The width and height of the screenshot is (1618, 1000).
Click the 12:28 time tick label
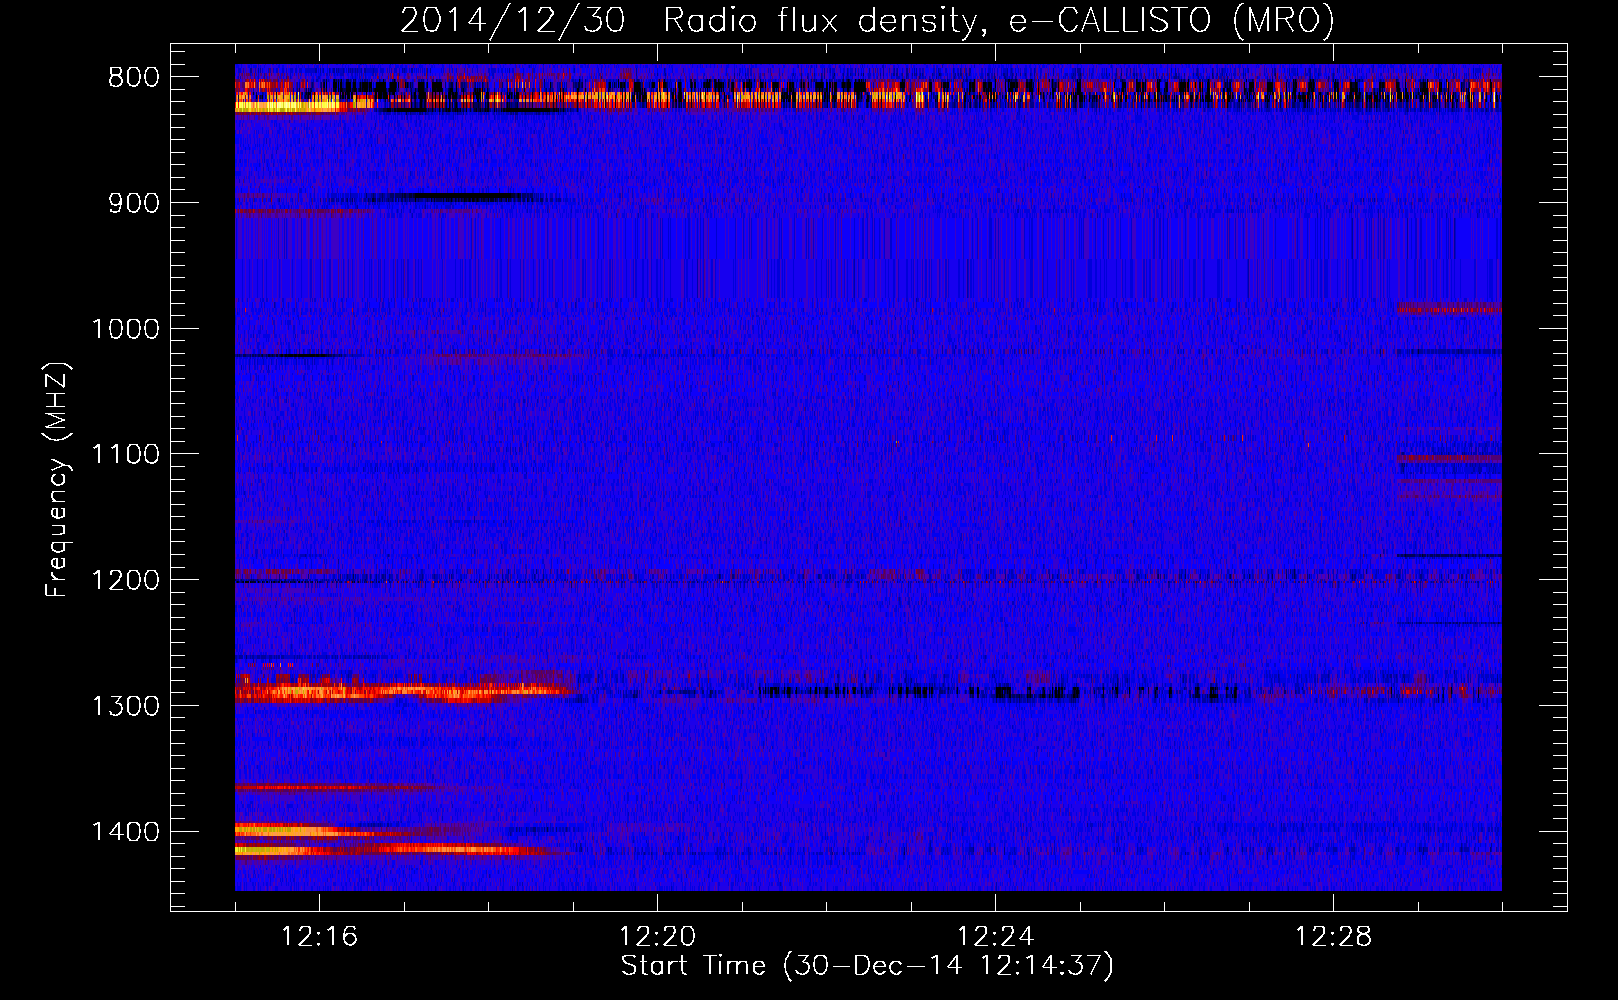tap(1333, 937)
